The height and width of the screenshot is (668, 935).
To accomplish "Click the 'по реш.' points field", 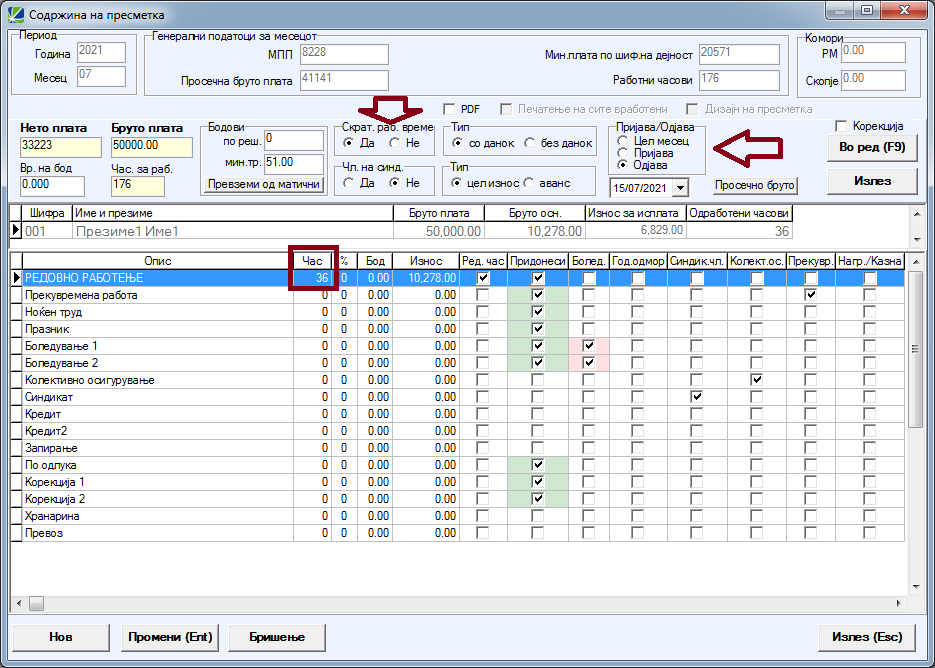I will (x=294, y=140).
